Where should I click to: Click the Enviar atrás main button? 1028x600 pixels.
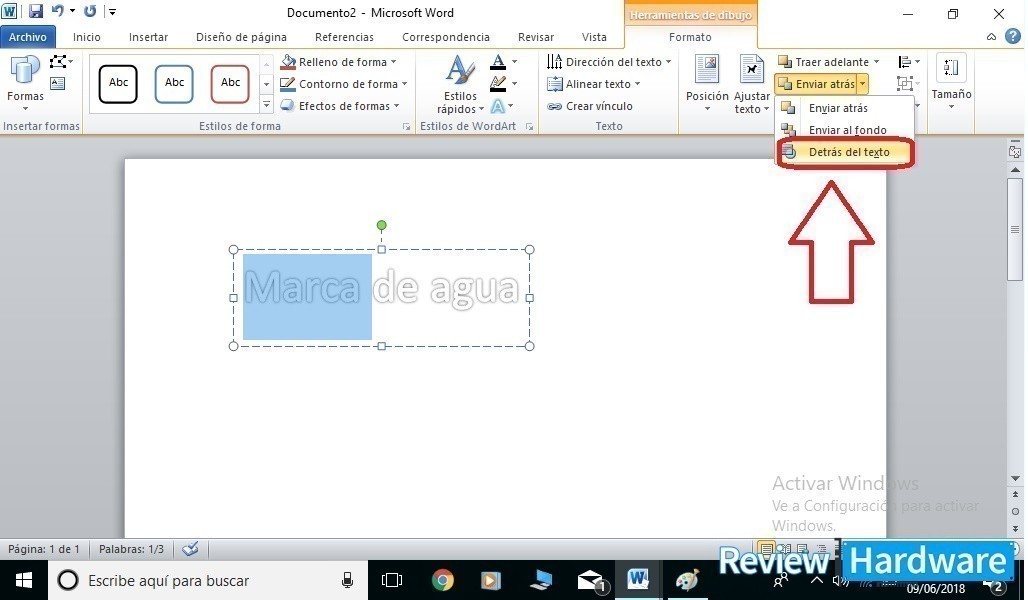816,84
